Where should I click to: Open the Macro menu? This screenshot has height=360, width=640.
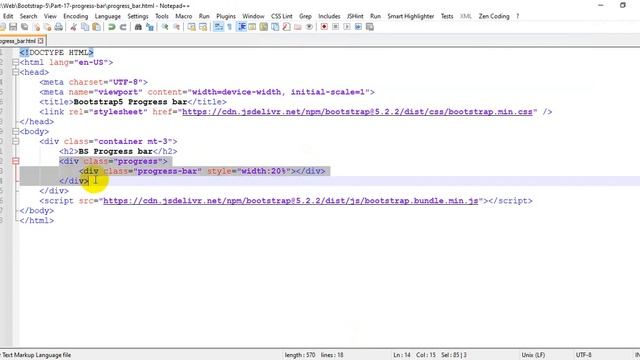click(184, 16)
